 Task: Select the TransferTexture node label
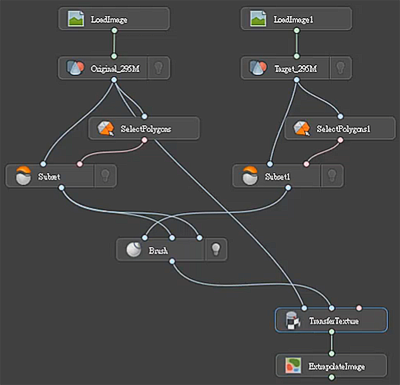click(334, 321)
